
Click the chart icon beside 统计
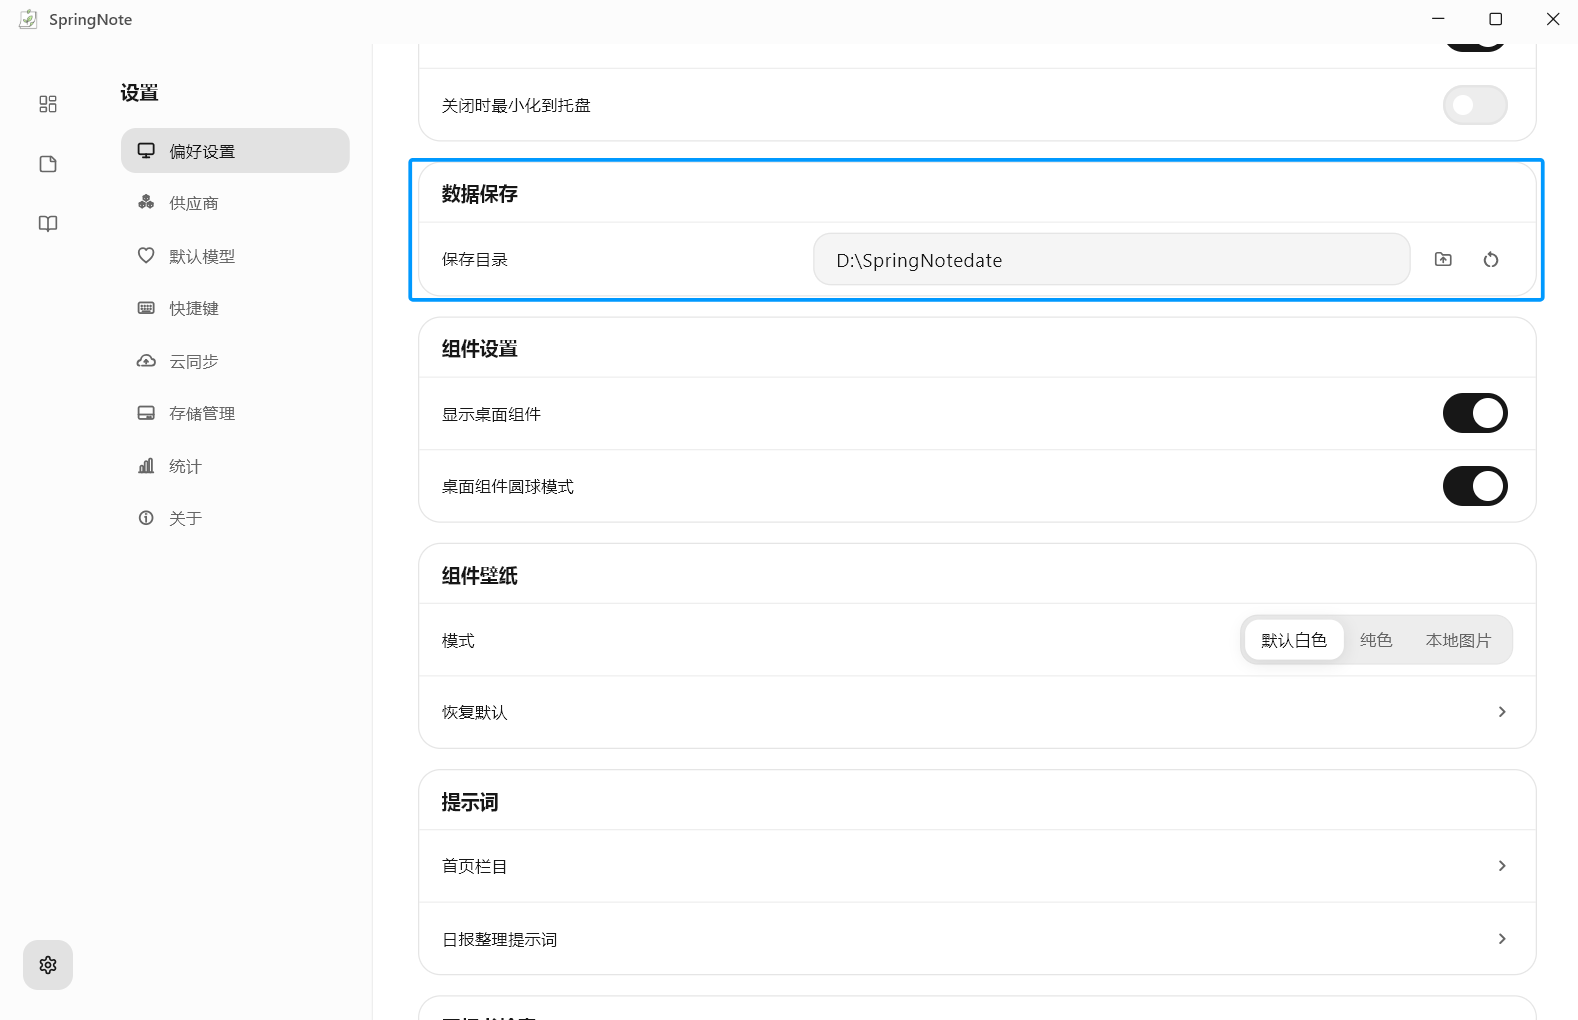146,465
